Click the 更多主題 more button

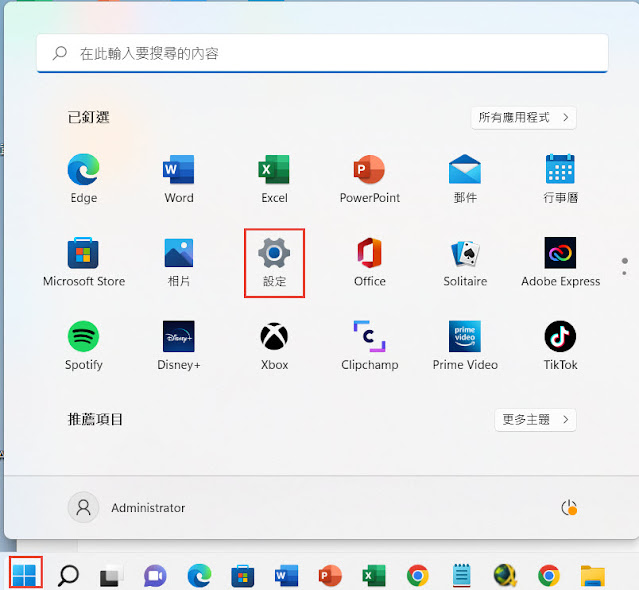tap(535, 420)
